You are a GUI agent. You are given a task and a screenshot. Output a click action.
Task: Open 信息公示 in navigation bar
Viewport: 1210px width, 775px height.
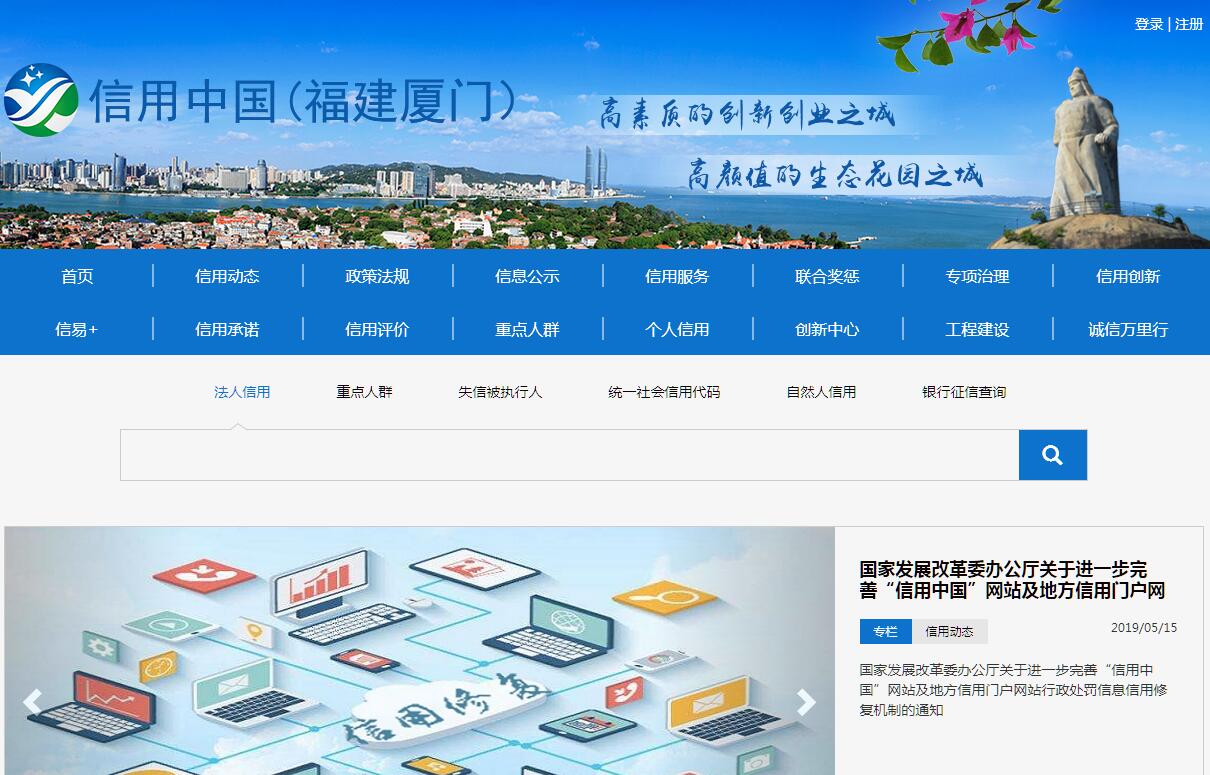click(527, 277)
